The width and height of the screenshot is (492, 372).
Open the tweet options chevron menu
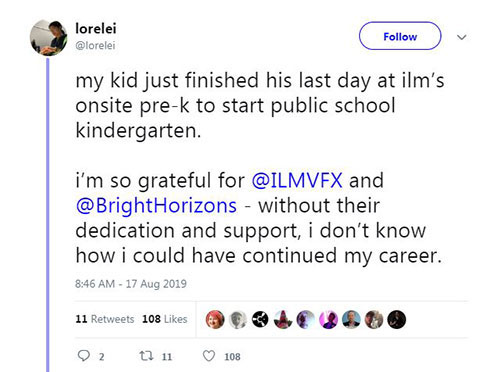[x=462, y=37]
